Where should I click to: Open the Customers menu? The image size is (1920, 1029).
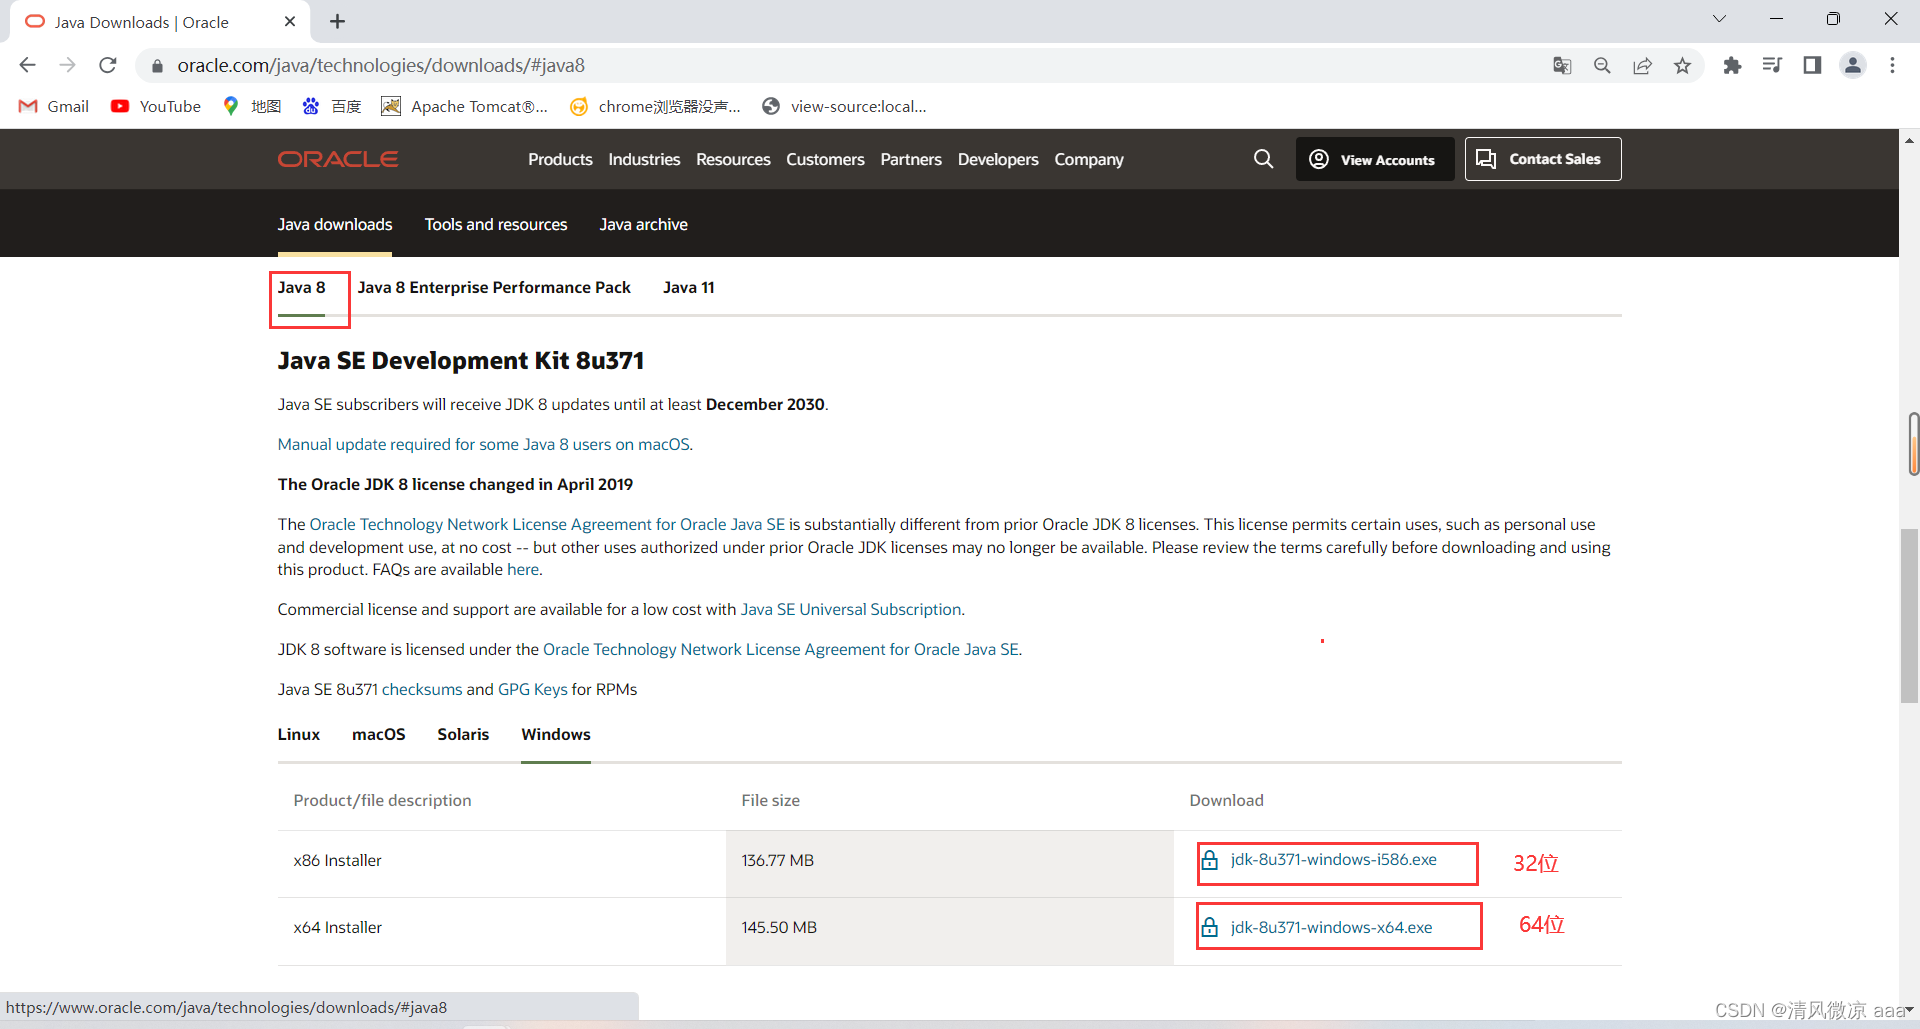(x=825, y=159)
